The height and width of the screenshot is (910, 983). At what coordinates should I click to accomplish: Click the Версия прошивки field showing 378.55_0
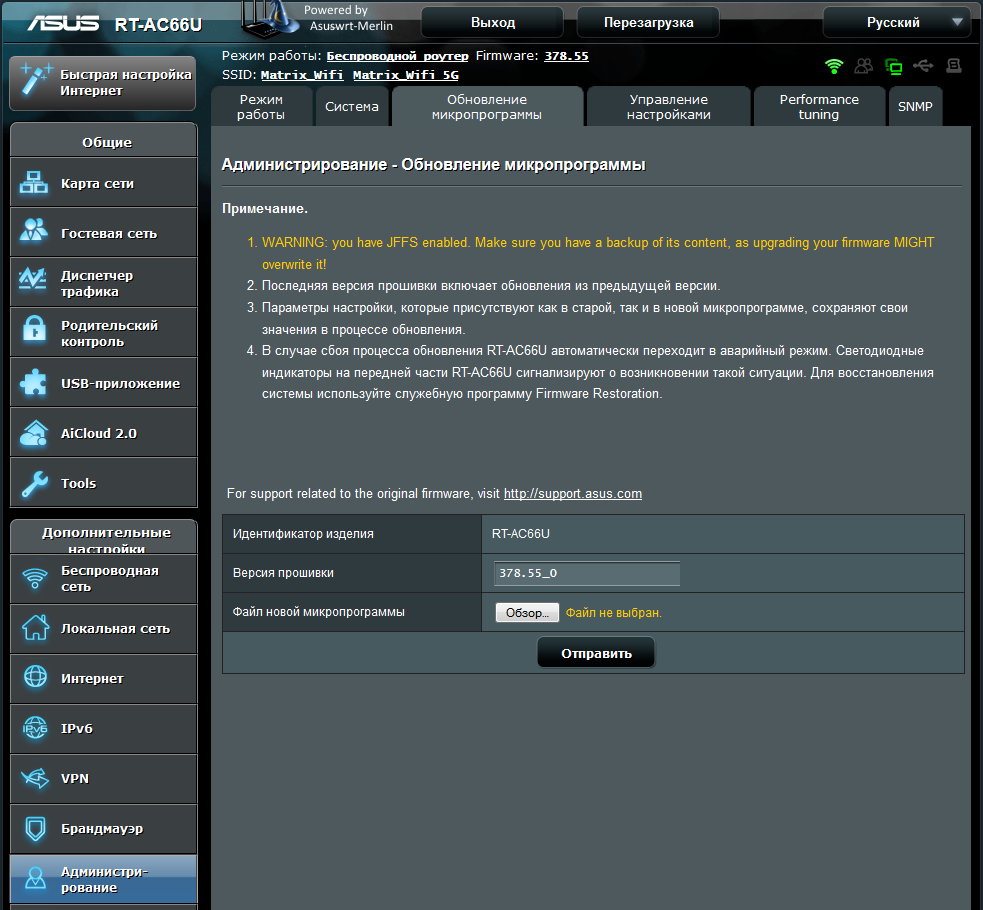(x=587, y=573)
